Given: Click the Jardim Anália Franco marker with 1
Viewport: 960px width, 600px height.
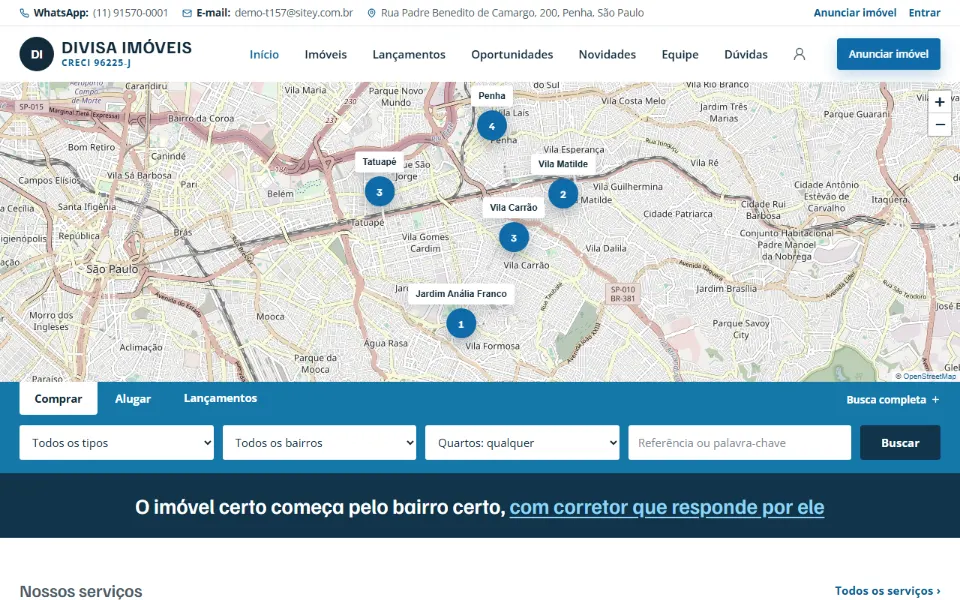Looking at the screenshot, I should point(461,324).
